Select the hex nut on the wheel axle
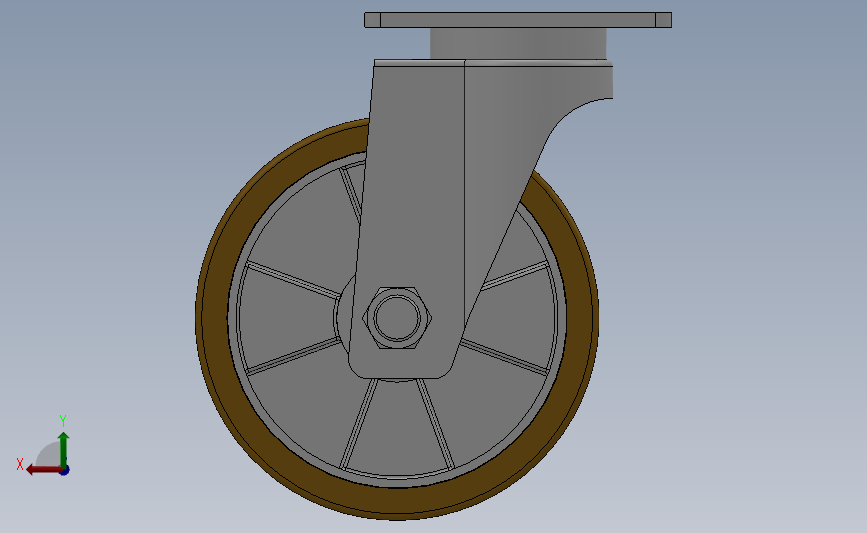Image resolution: width=867 pixels, height=533 pixels. (397, 318)
